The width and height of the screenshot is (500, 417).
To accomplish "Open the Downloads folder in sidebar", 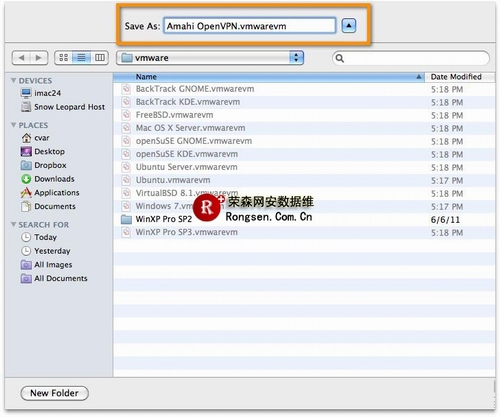I will pos(48,179).
